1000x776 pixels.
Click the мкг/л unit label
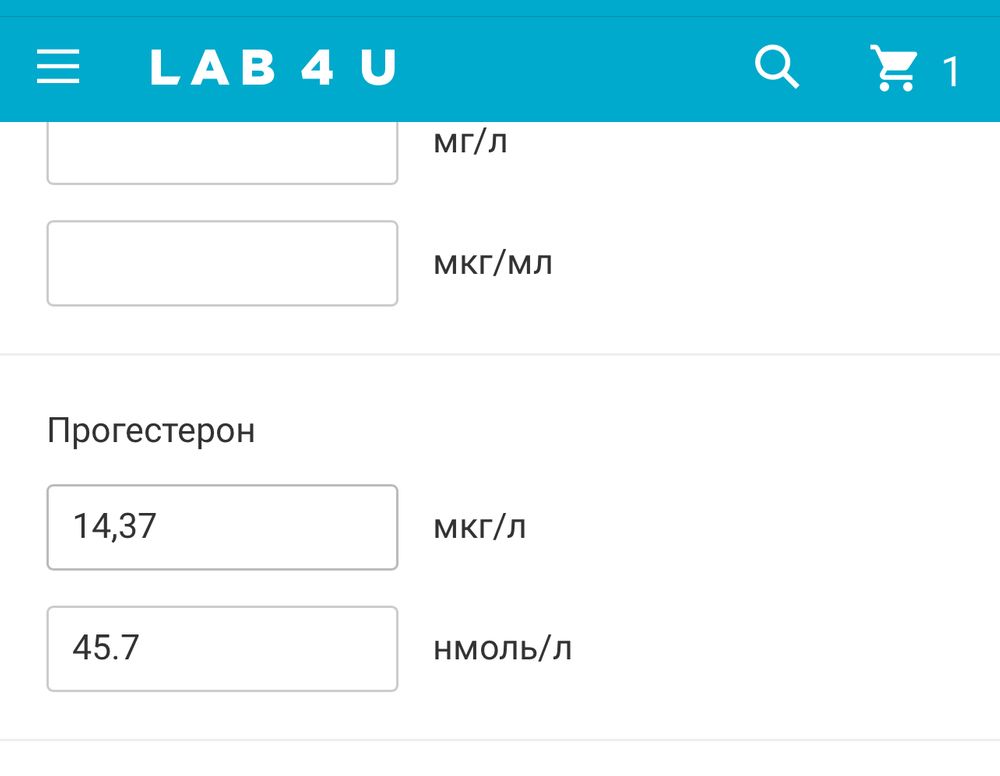(x=479, y=527)
